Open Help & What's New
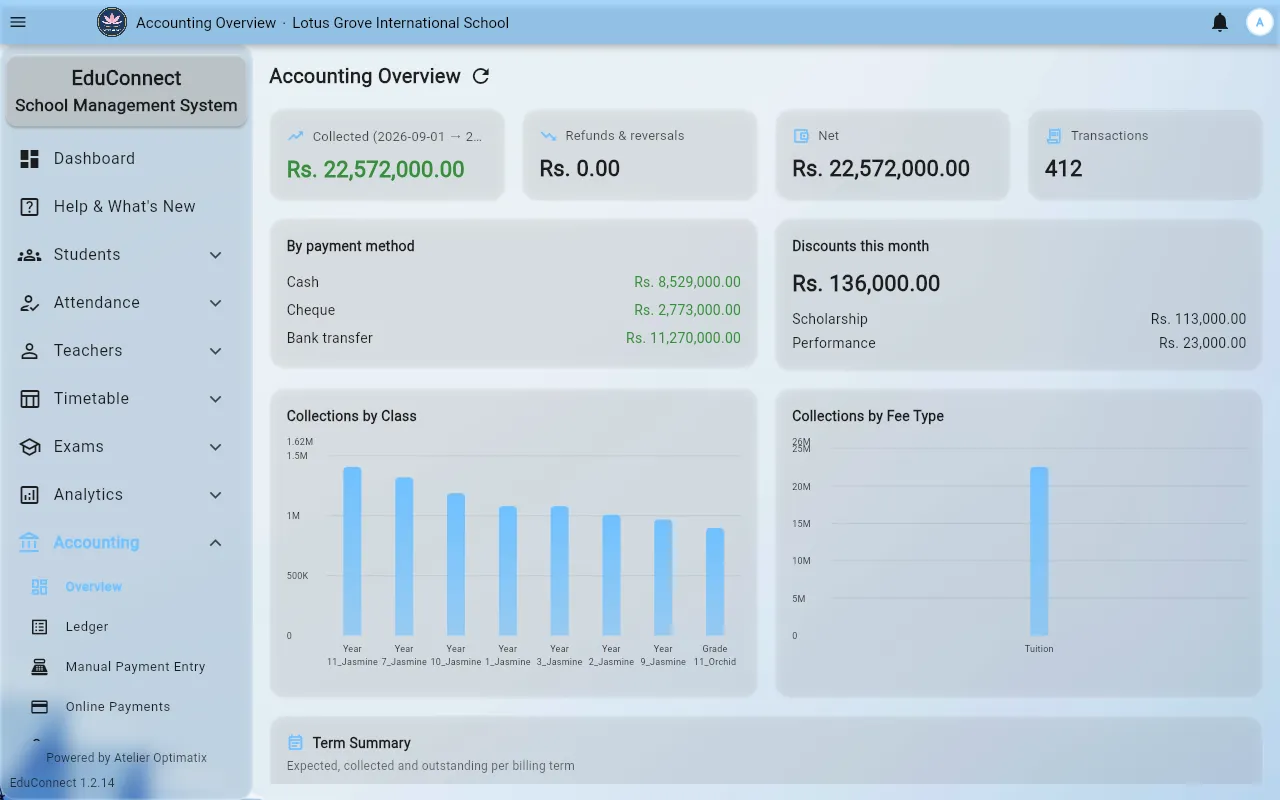Viewport: 1280px width, 800px height. tap(126, 206)
